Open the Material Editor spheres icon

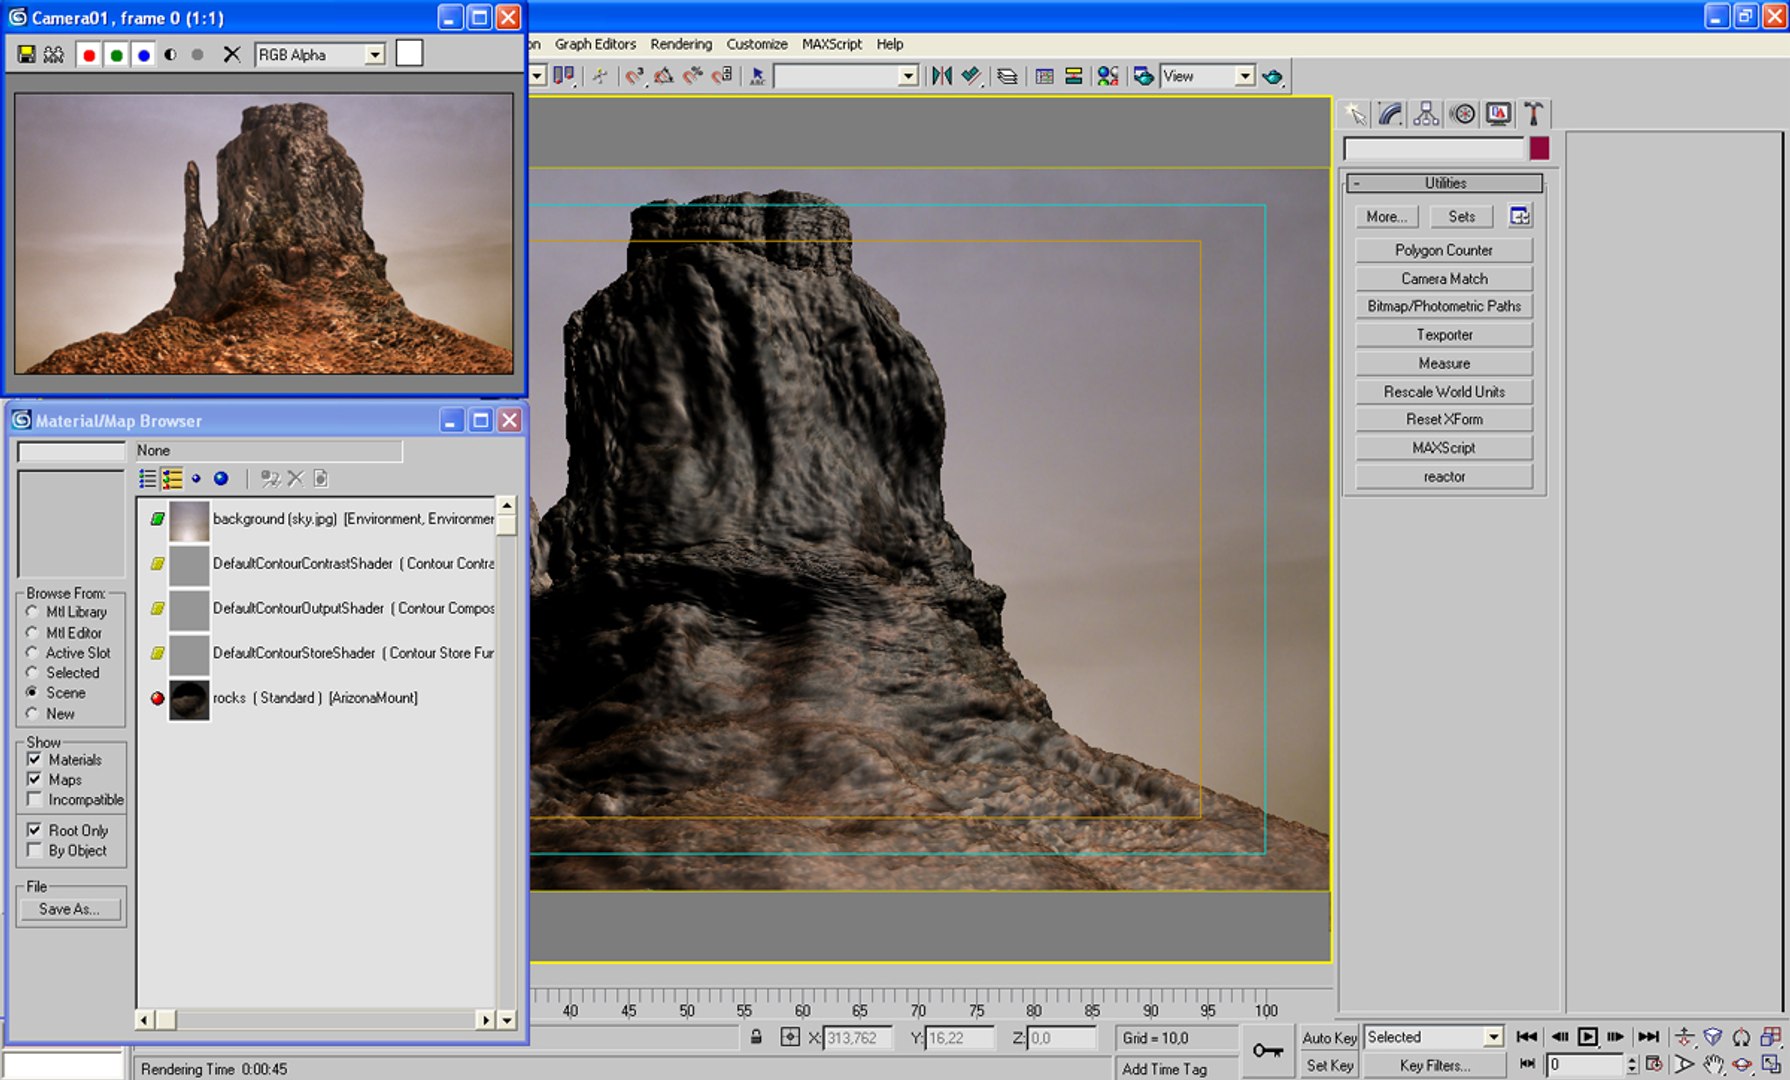point(1107,76)
